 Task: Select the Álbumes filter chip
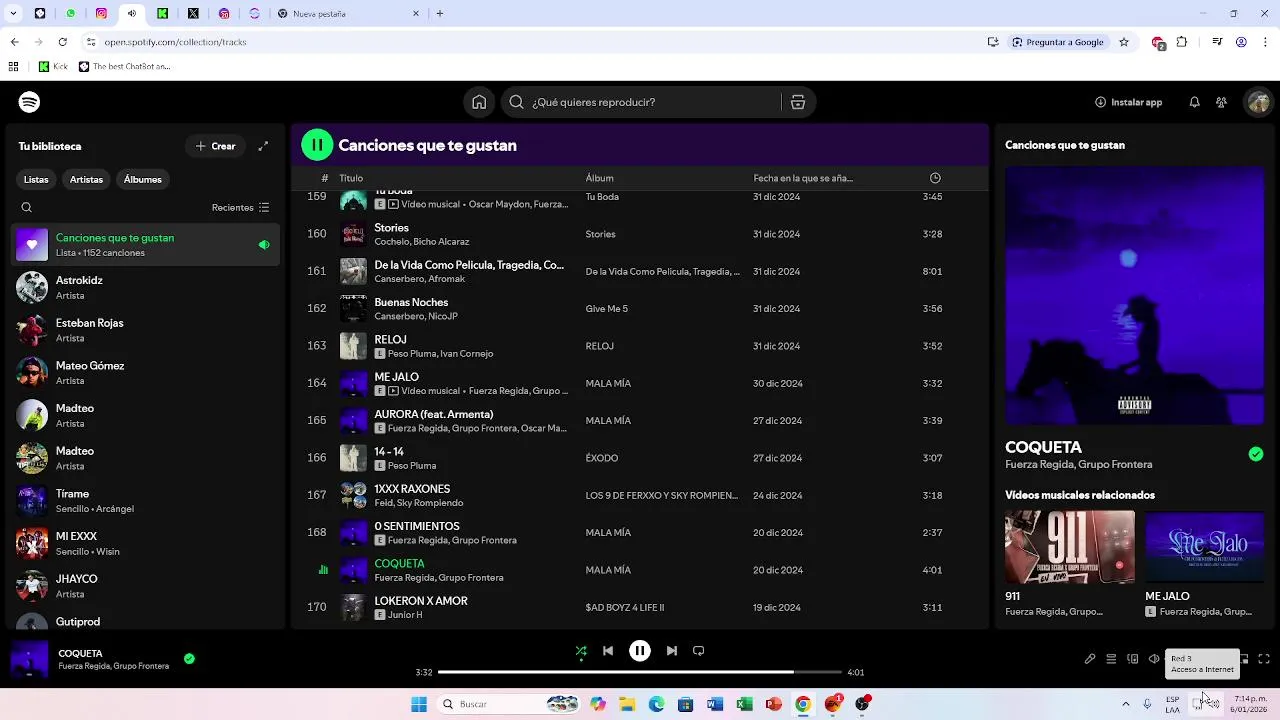(143, 179)
